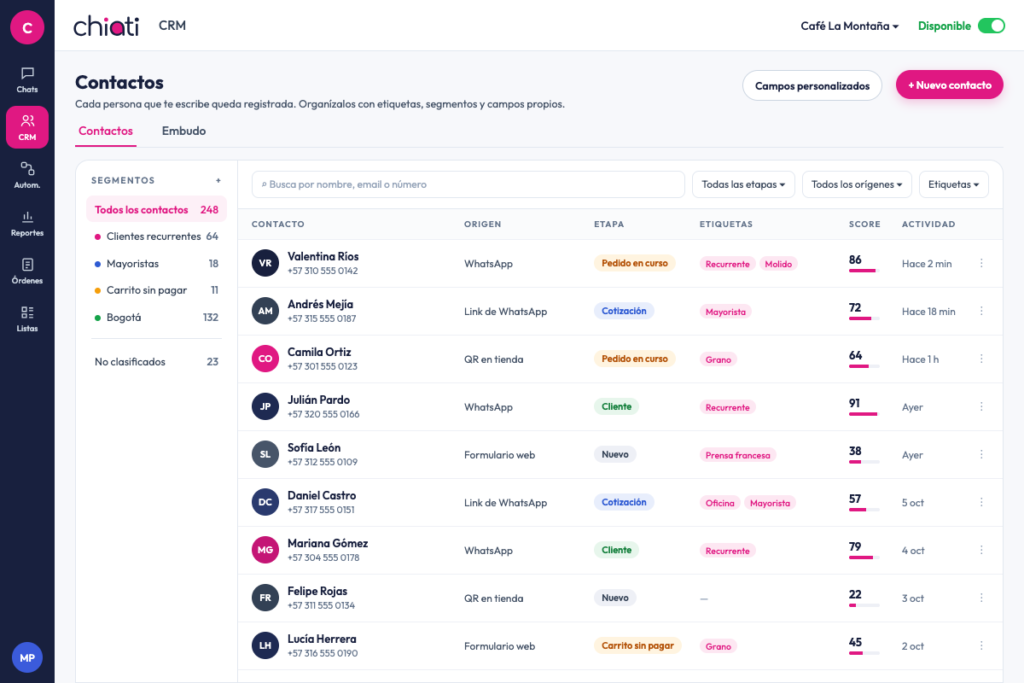This screenshot has height=683, width=1024.
Task: Select Carrito sin pagar segment
Action: click(x=156, y=290)
